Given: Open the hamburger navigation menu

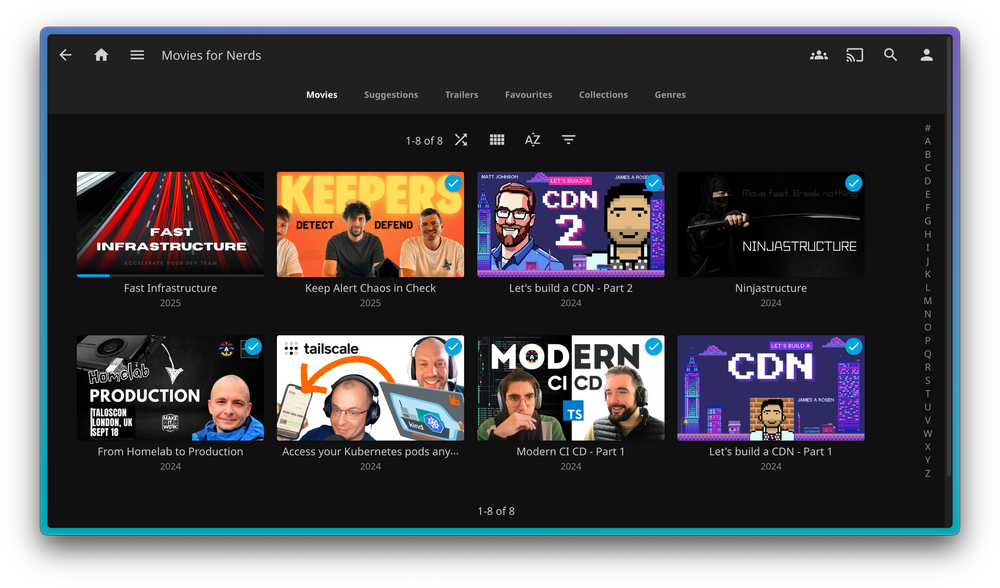Looking at the screenshot, I should (137, 55).
